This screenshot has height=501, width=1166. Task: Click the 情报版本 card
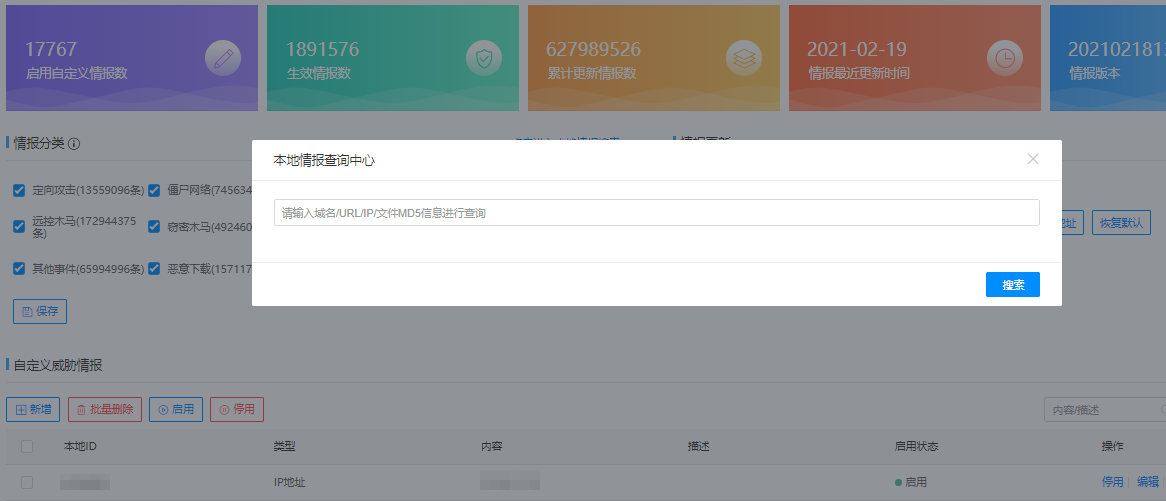(x=1108, y=58)
